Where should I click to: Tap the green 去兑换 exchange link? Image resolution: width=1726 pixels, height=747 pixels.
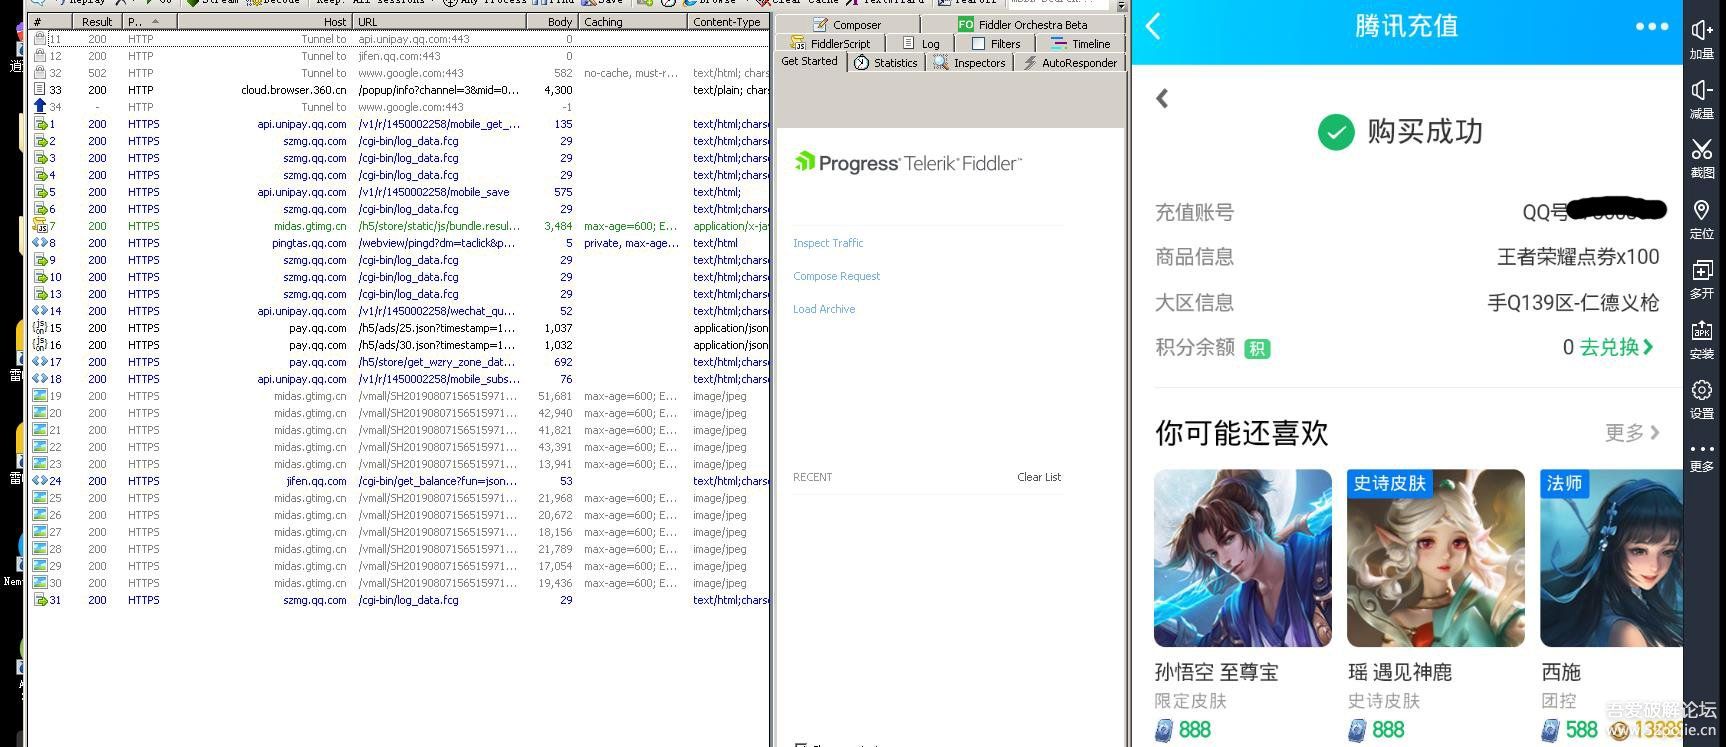1617,347
